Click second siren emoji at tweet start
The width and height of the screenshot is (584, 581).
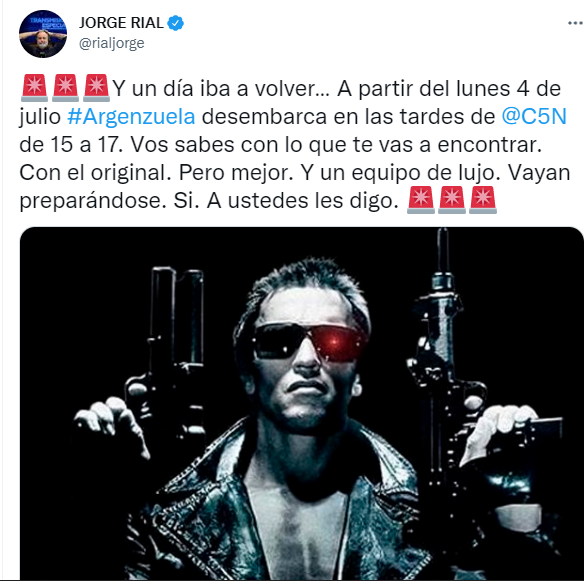click(x=66, y=88)
